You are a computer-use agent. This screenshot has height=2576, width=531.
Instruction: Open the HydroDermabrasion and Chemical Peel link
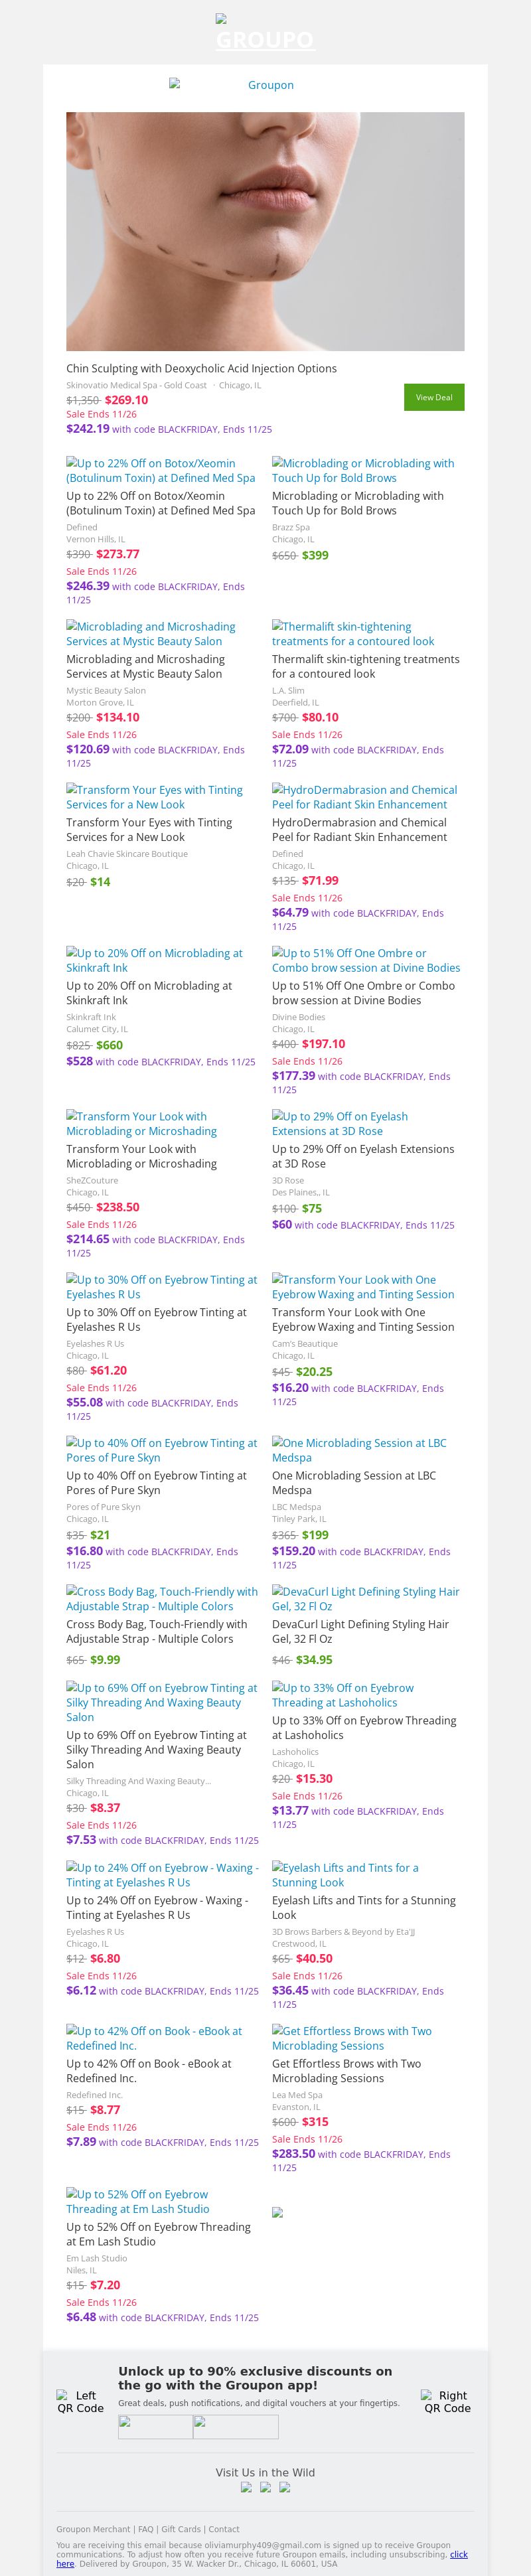[x=364, y=796]
